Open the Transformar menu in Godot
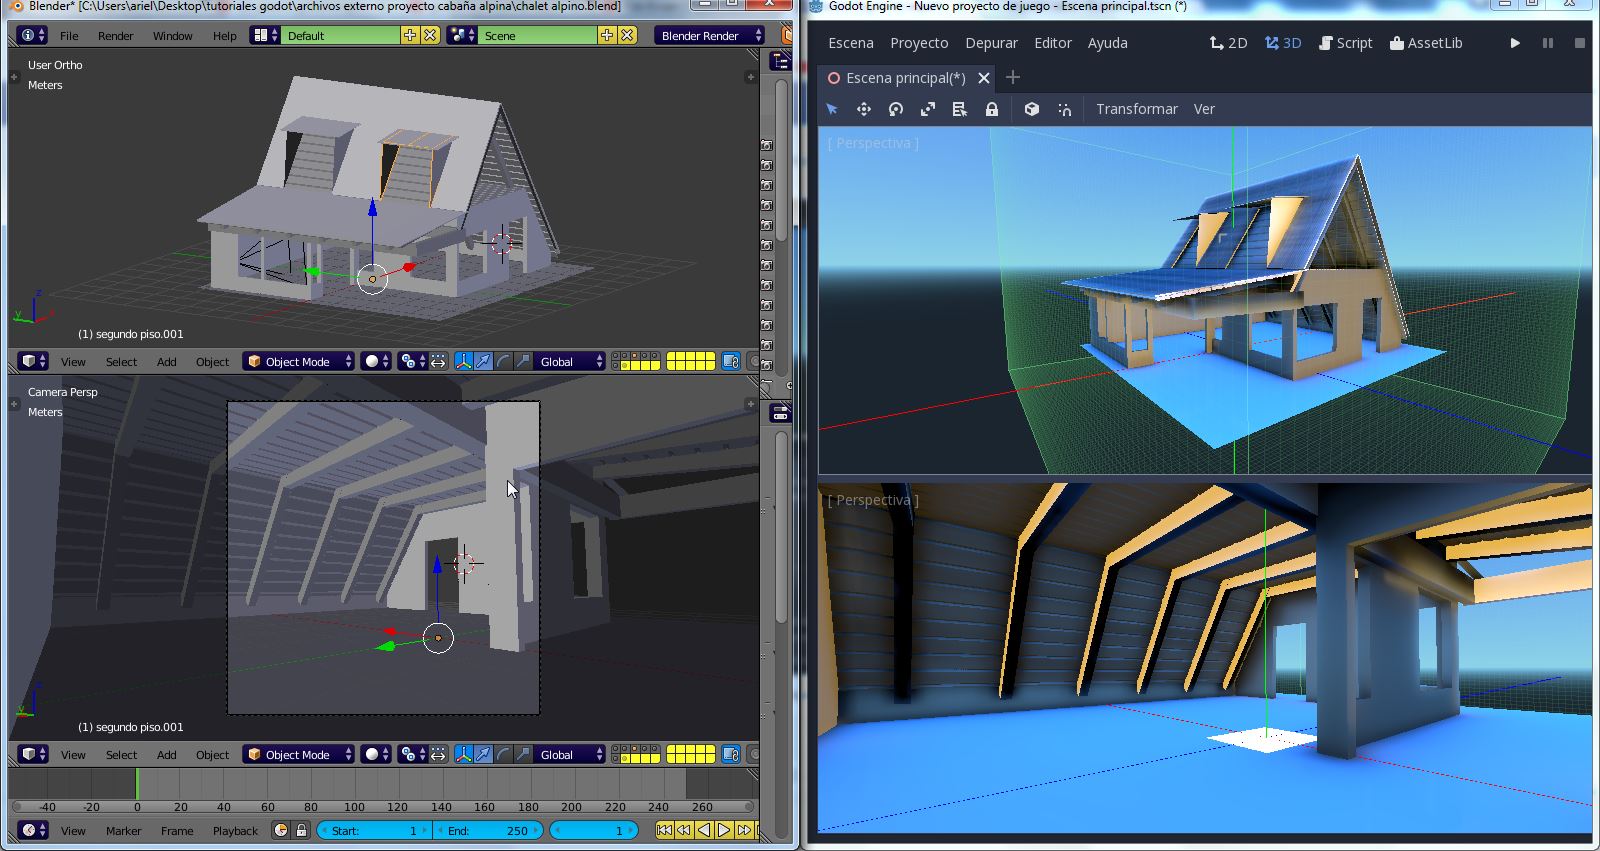The width and height of the screenshot is (1600, 851). (x=1137, y=109)
